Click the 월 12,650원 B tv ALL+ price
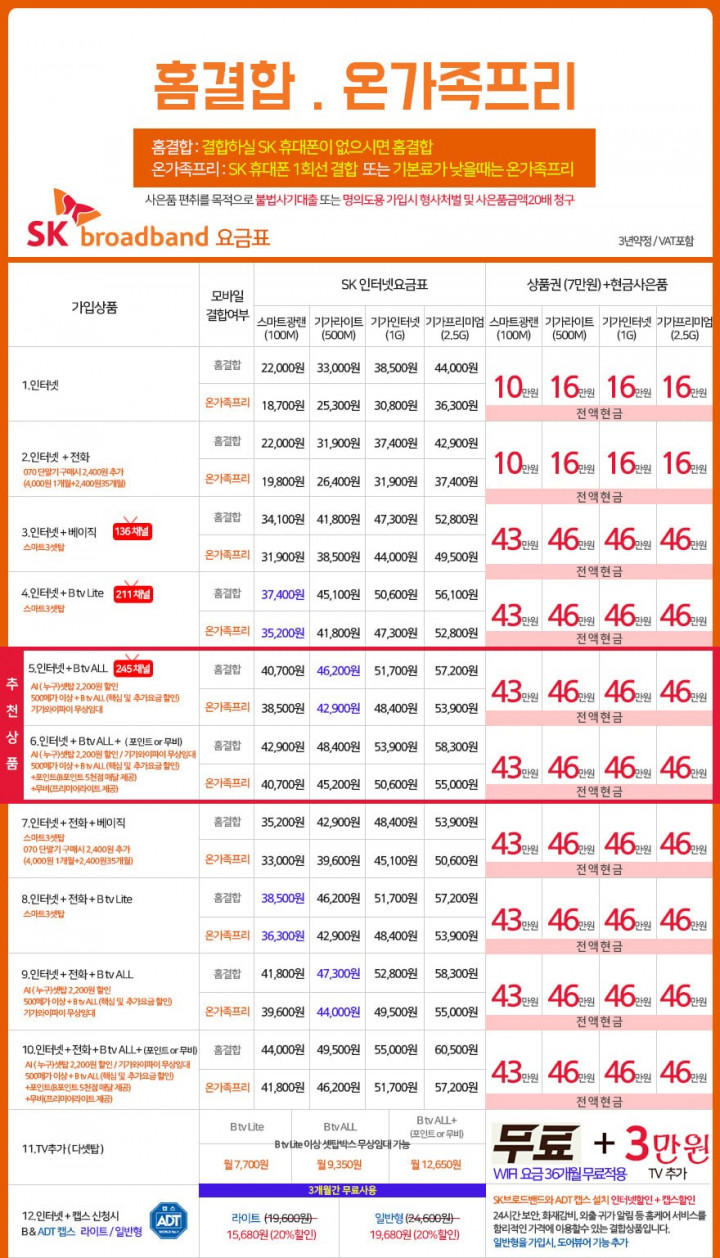720x1258 pixels. click(436, 1164)
